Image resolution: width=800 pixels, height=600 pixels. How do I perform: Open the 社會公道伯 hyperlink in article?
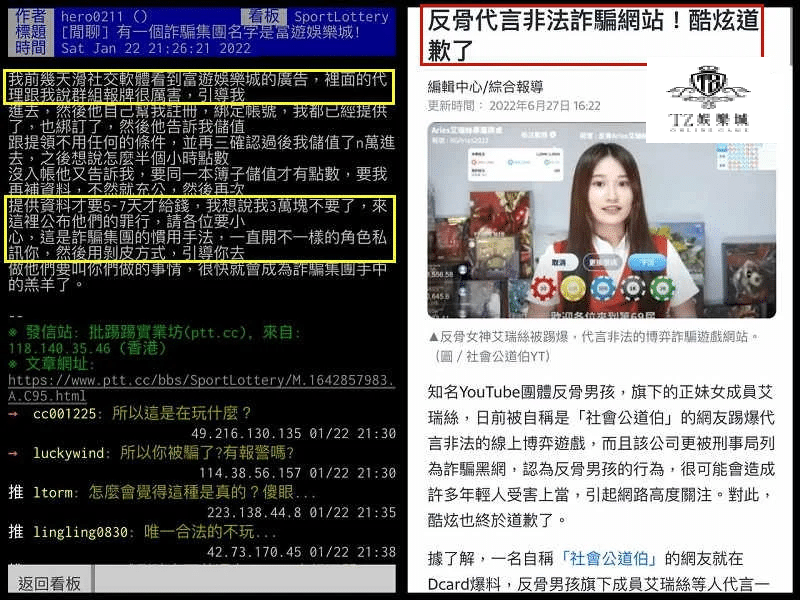[x=608, y=559]
